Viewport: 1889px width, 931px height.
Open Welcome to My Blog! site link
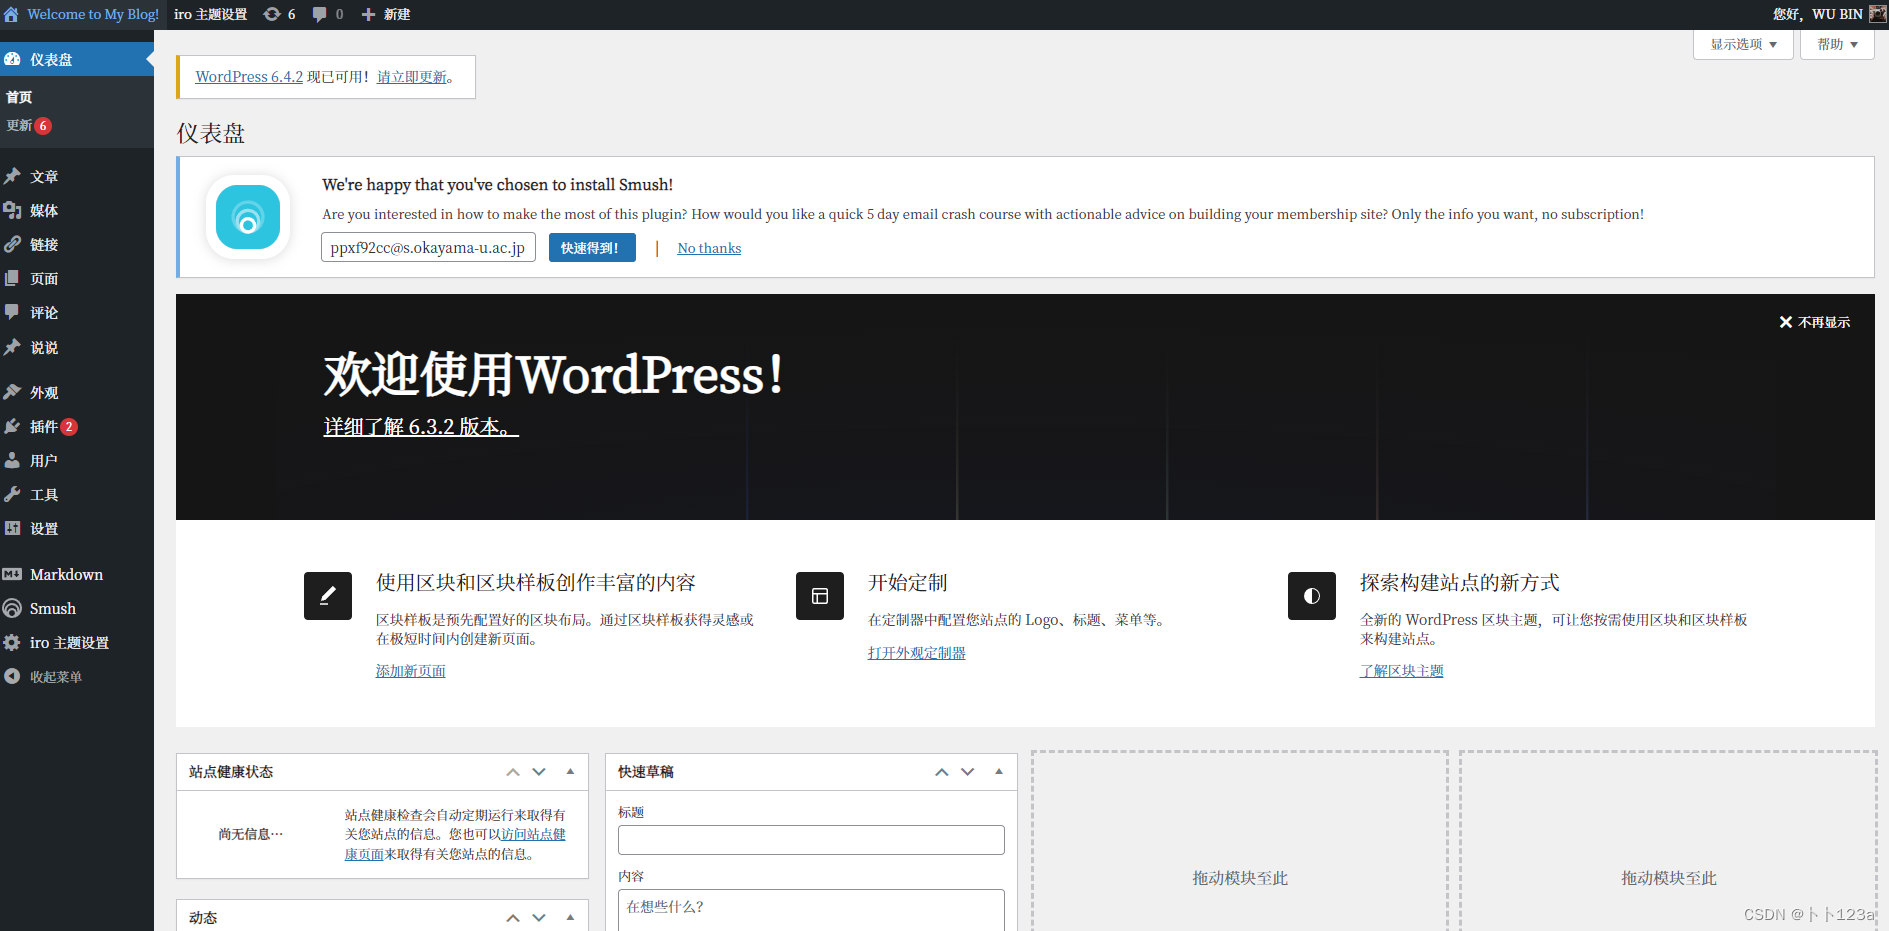click(x=93, y=14)
